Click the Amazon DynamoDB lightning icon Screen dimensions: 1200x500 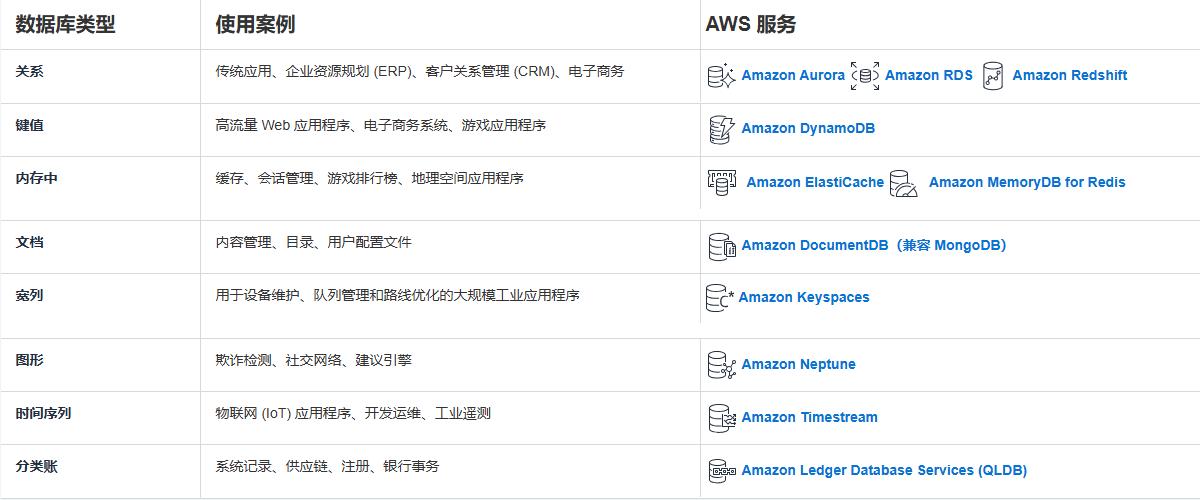coord(721,129)
